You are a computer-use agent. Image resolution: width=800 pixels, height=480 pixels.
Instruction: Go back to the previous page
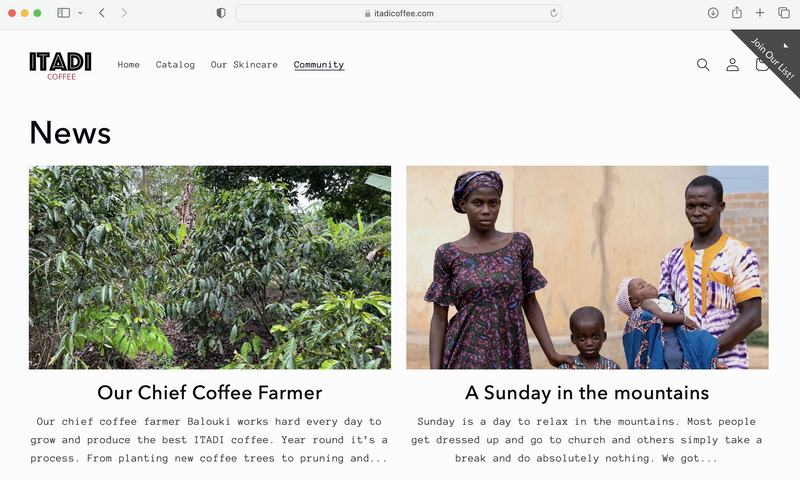(102, 13)
